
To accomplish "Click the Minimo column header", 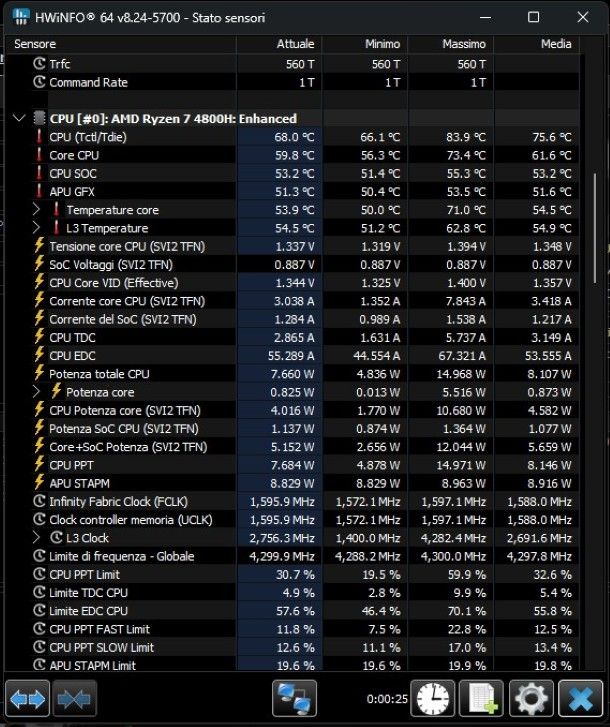I will click(365, 44).
